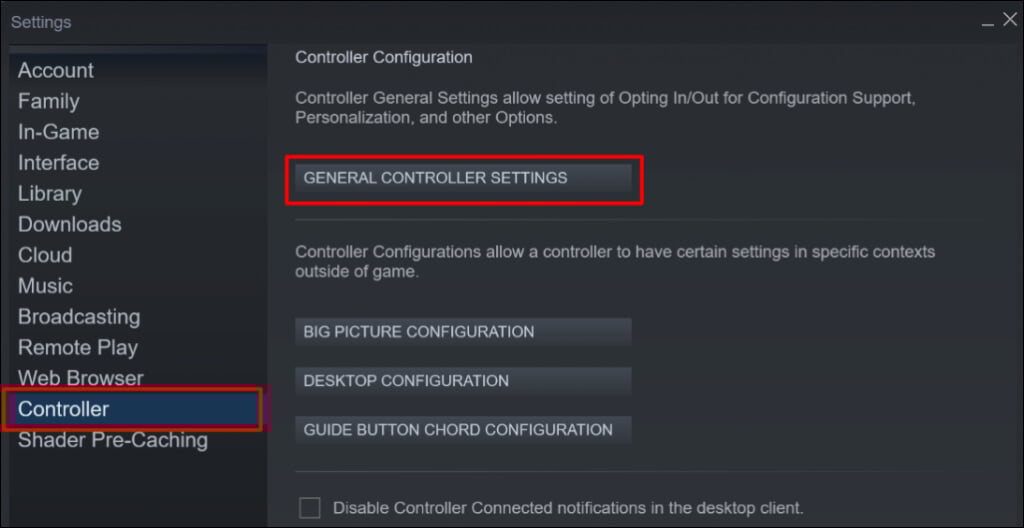Image resolution: width=1024 pixels, height=528 pixels.
Task: Select Family in the settings sidebar
Action: [48, 102]
